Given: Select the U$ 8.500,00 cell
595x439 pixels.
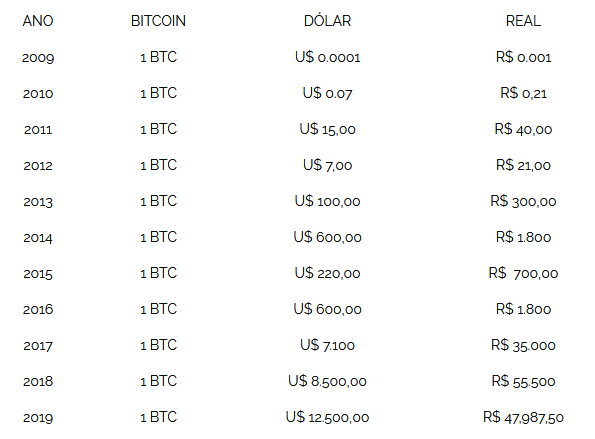Looking at the screenshot, I should point(327,381).
